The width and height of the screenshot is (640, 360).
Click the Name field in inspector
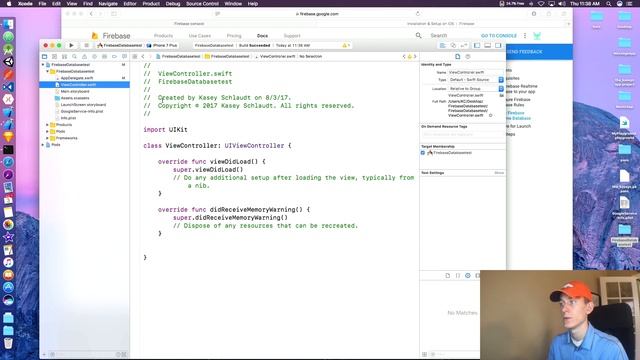click(476, 72)
